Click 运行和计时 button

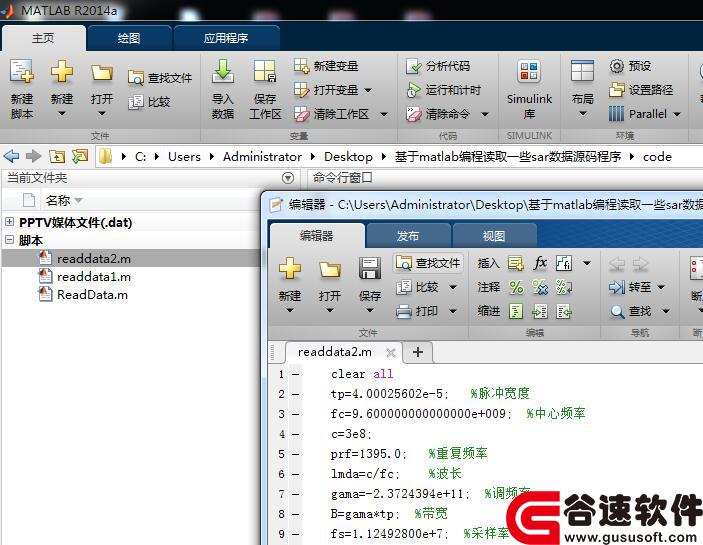pyautogui.click(x=443, y=90)
